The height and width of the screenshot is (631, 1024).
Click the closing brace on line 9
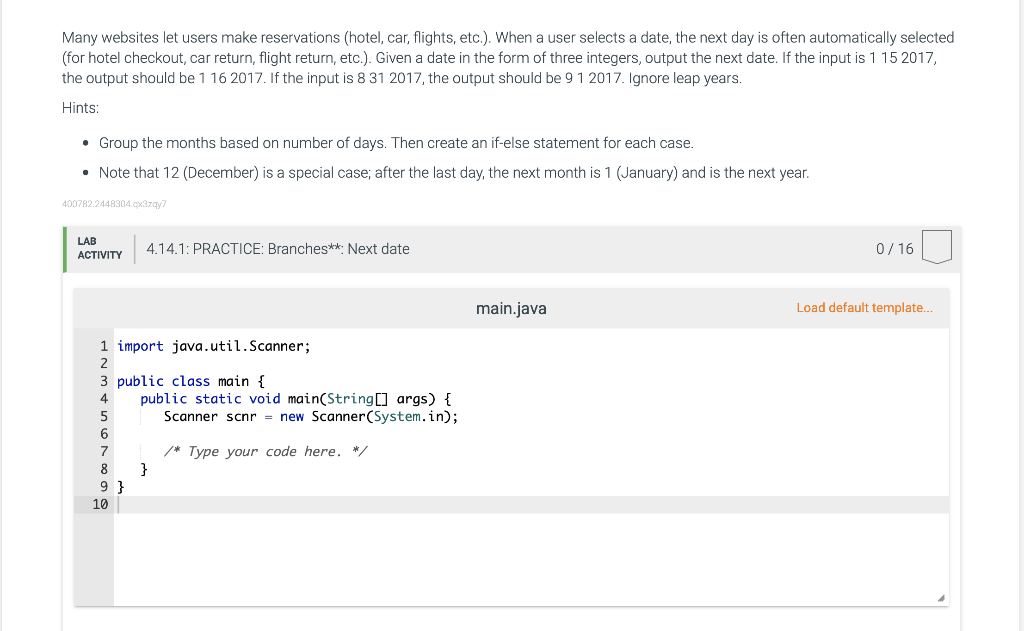121,487
